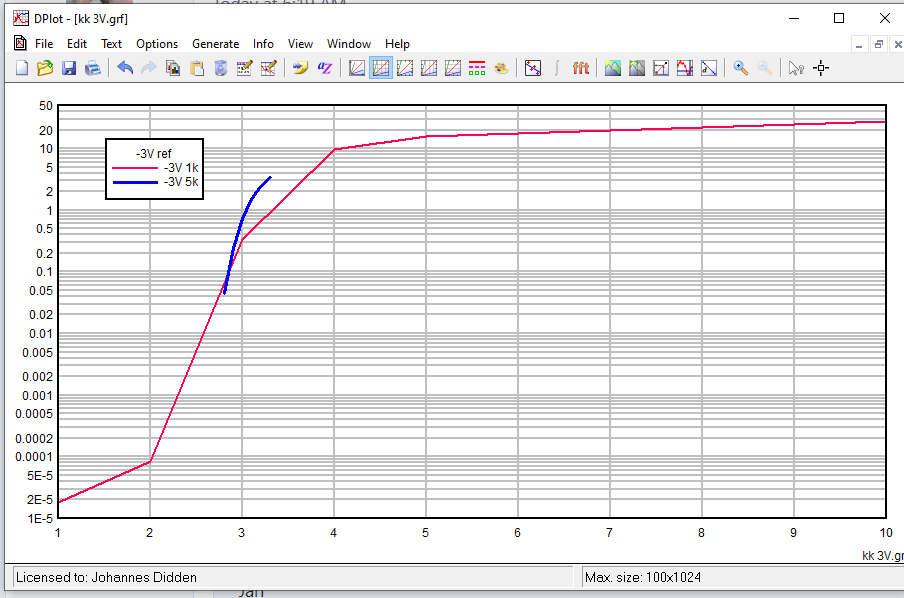Click the yellow note with arrow icon
The image size is (904, 598).
(x=300, y=68)
